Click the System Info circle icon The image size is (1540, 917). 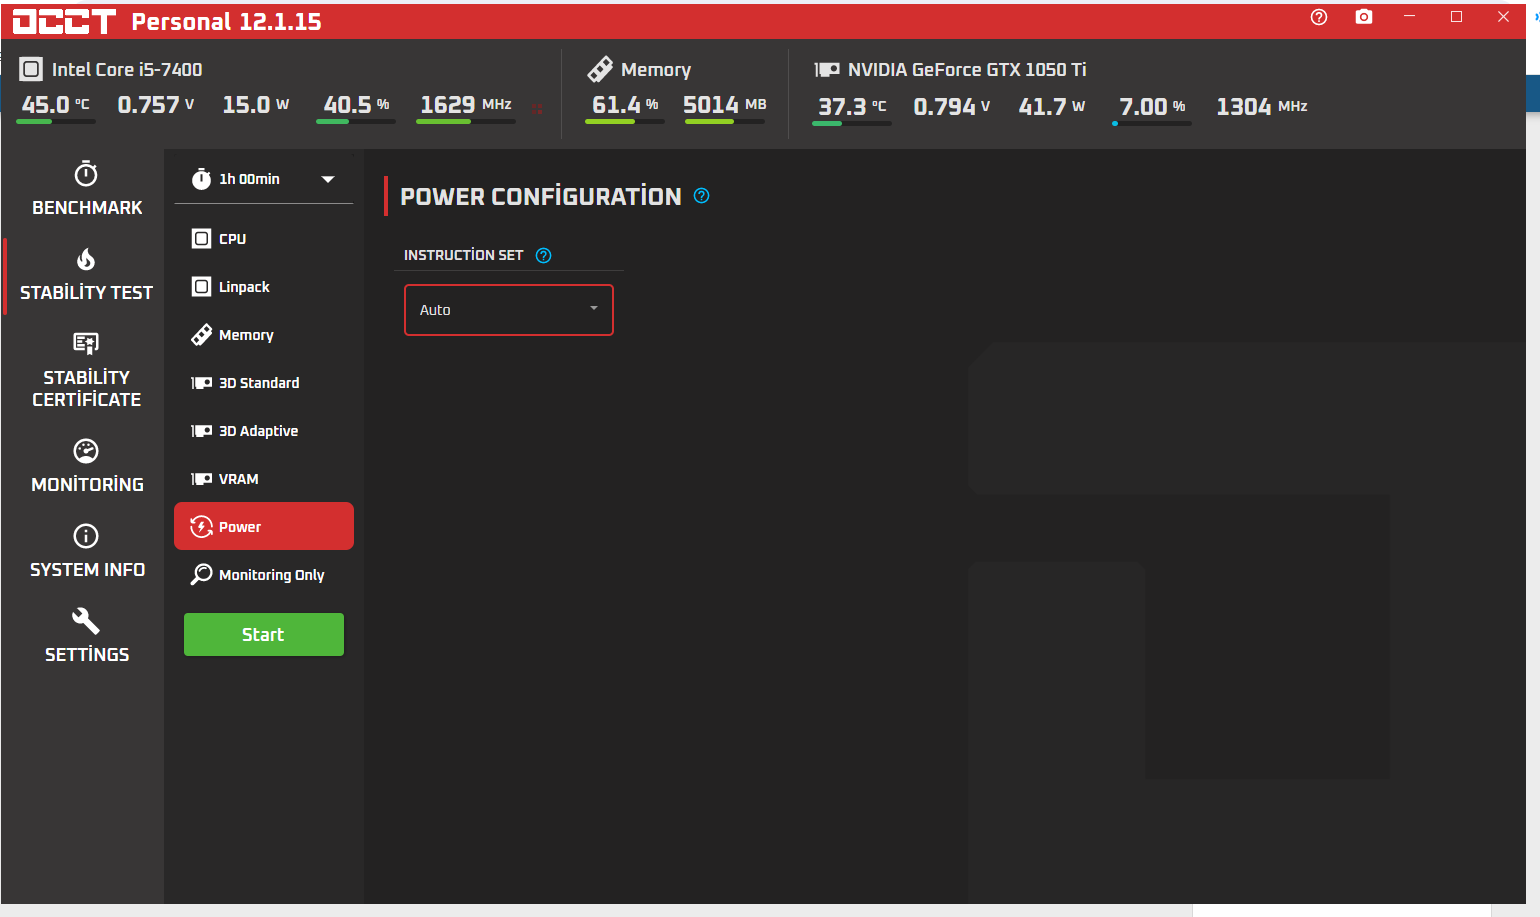[87, 536]
